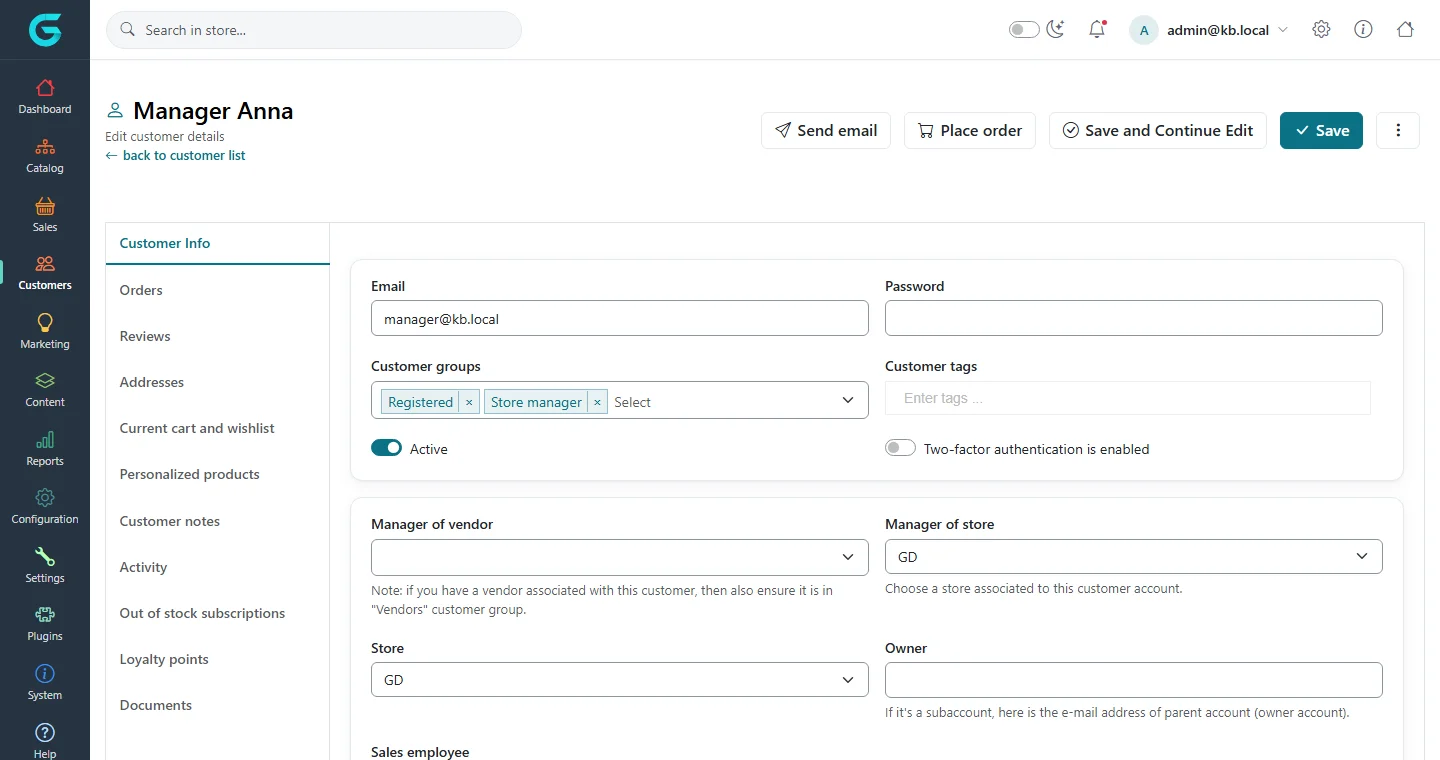Expand the admin@kb.local account menu
The width and height of the screenshot is (1440, 760).
tap(1209, 30)
